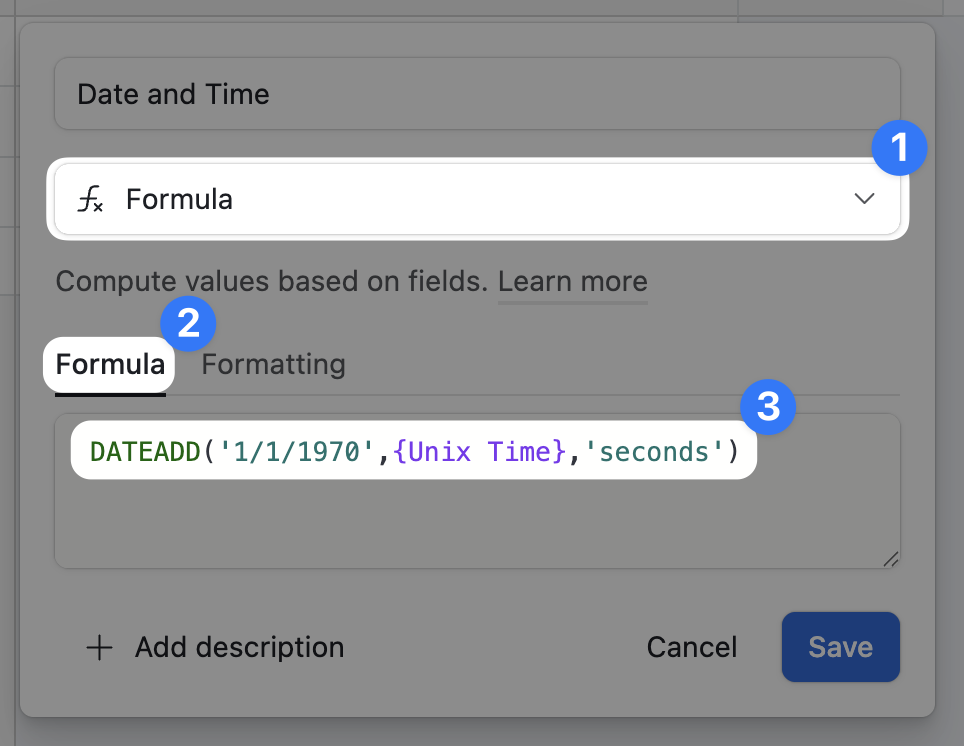Click the blue step 1 badge
The image size is (964, 746).
[x=899, y=149]
